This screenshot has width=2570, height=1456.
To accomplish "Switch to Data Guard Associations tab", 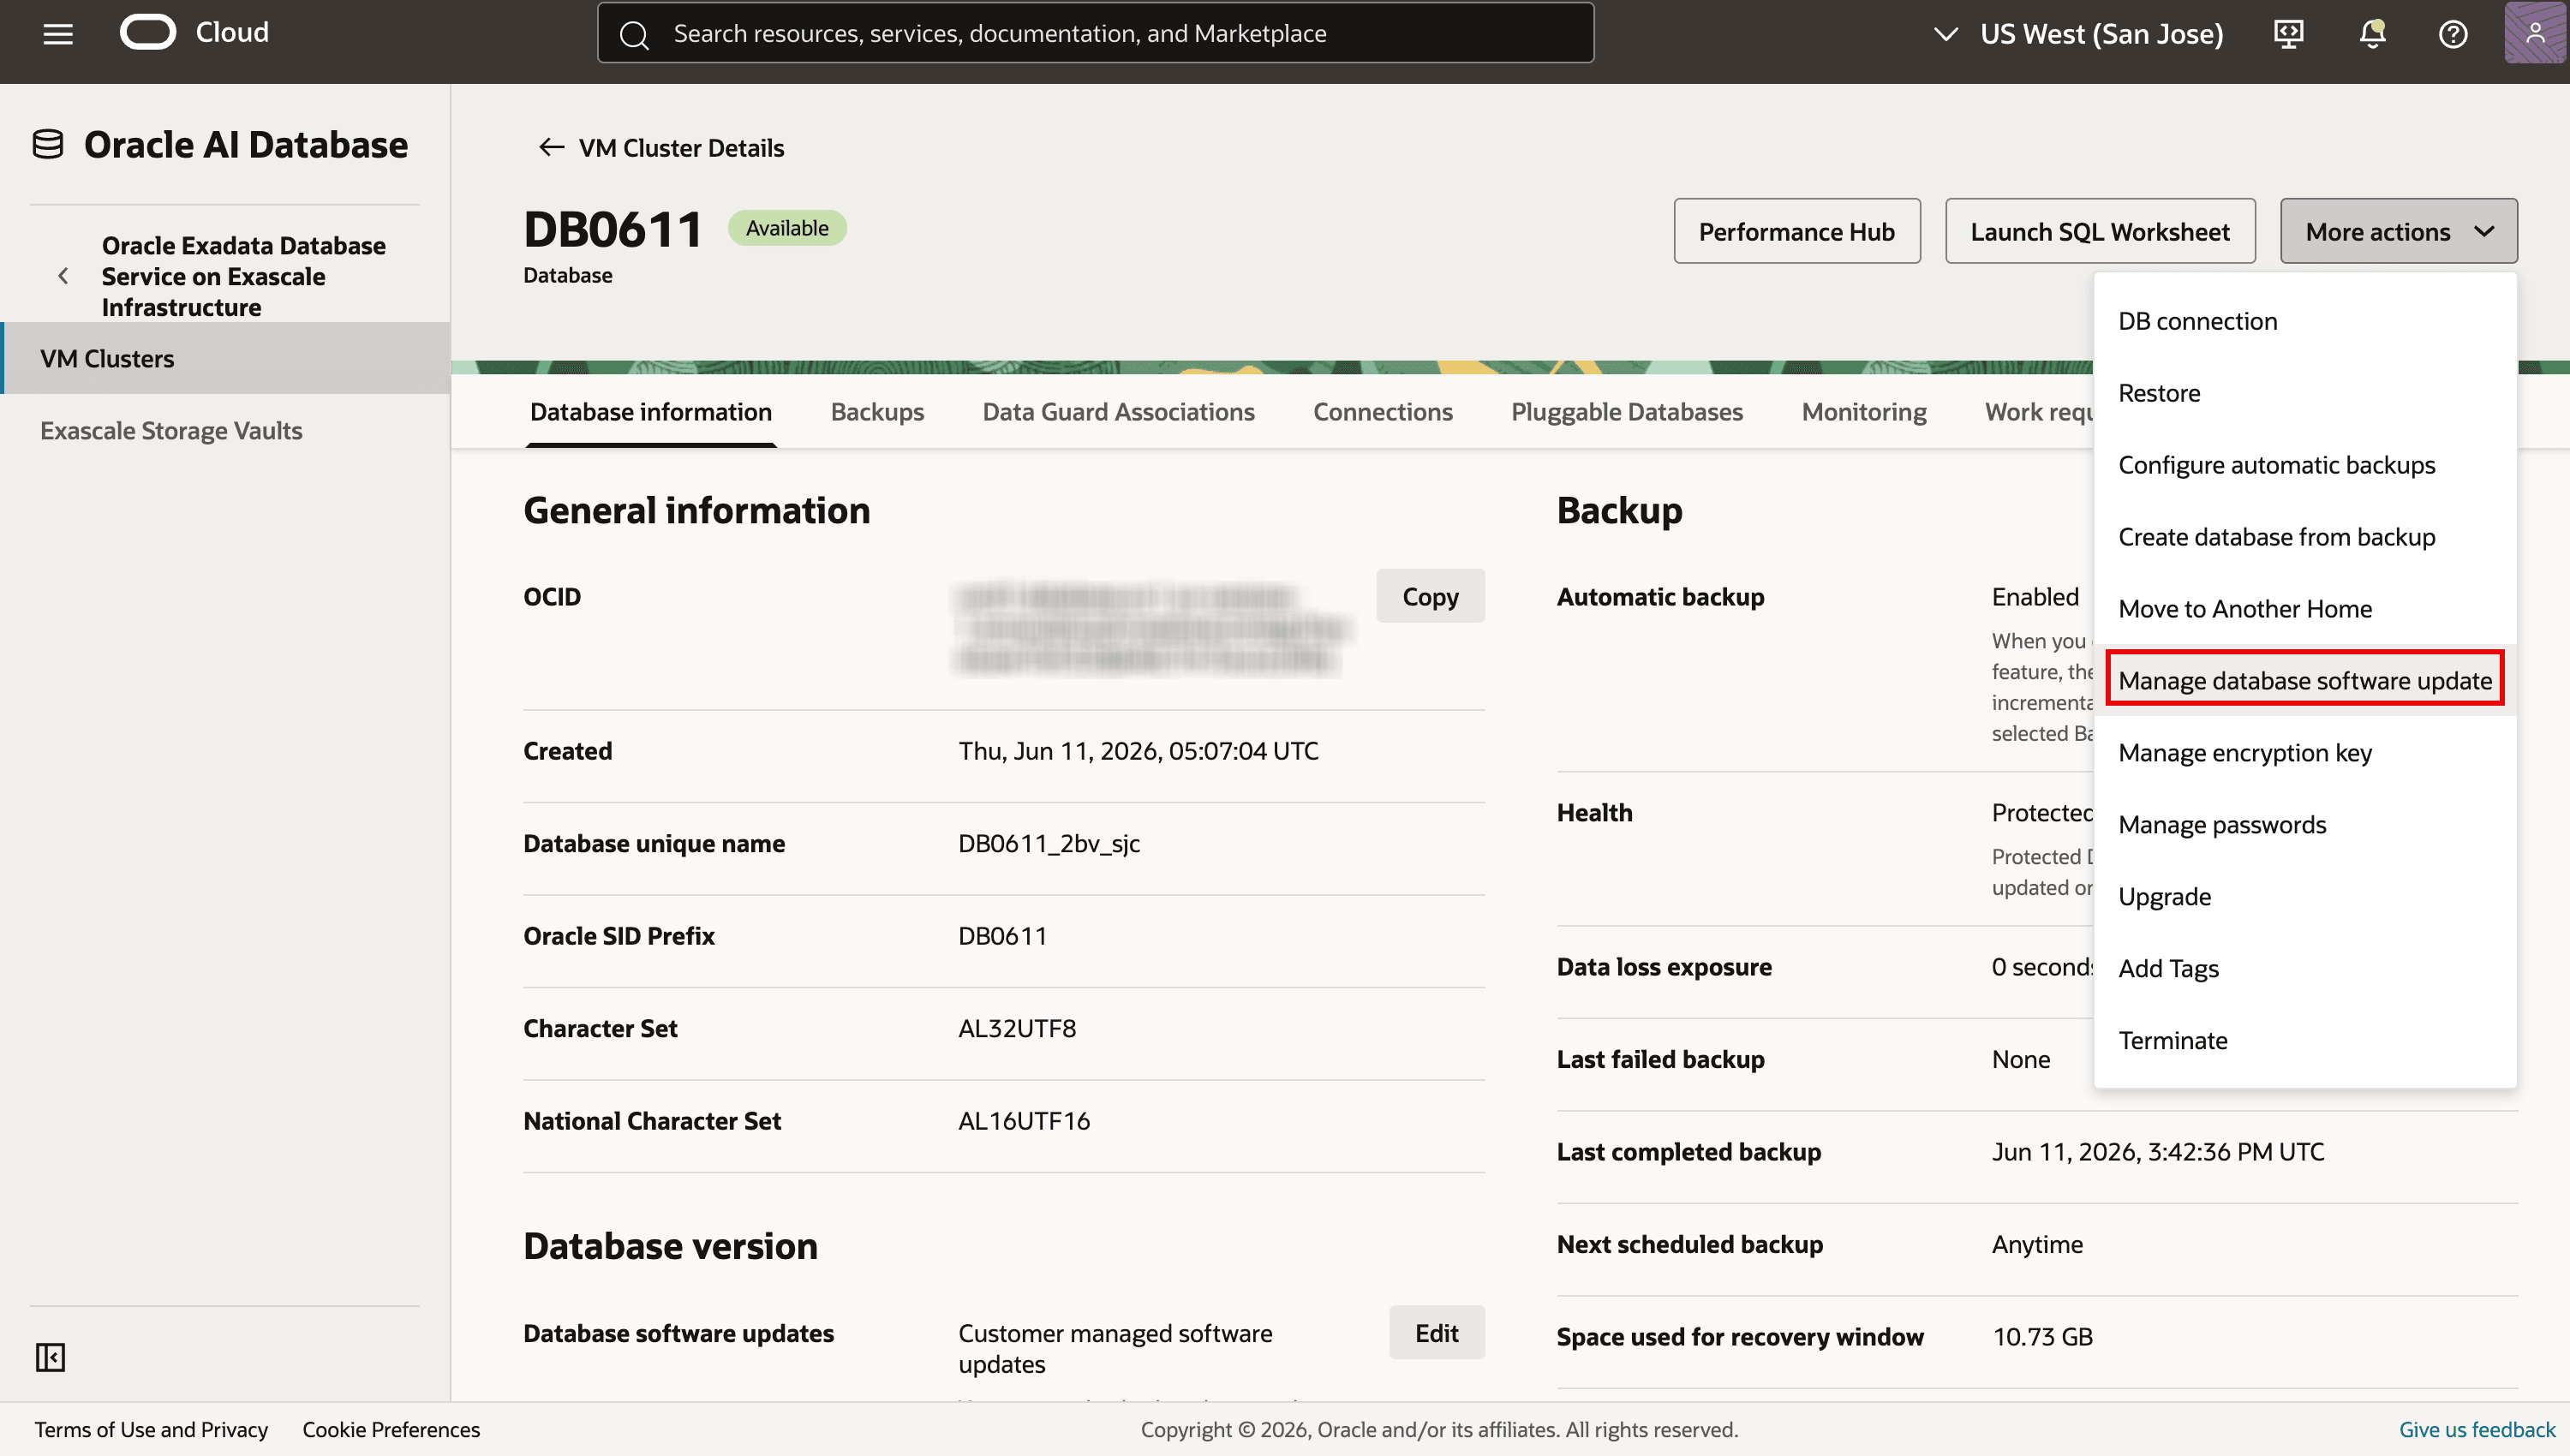I will tap(1118, 411).
